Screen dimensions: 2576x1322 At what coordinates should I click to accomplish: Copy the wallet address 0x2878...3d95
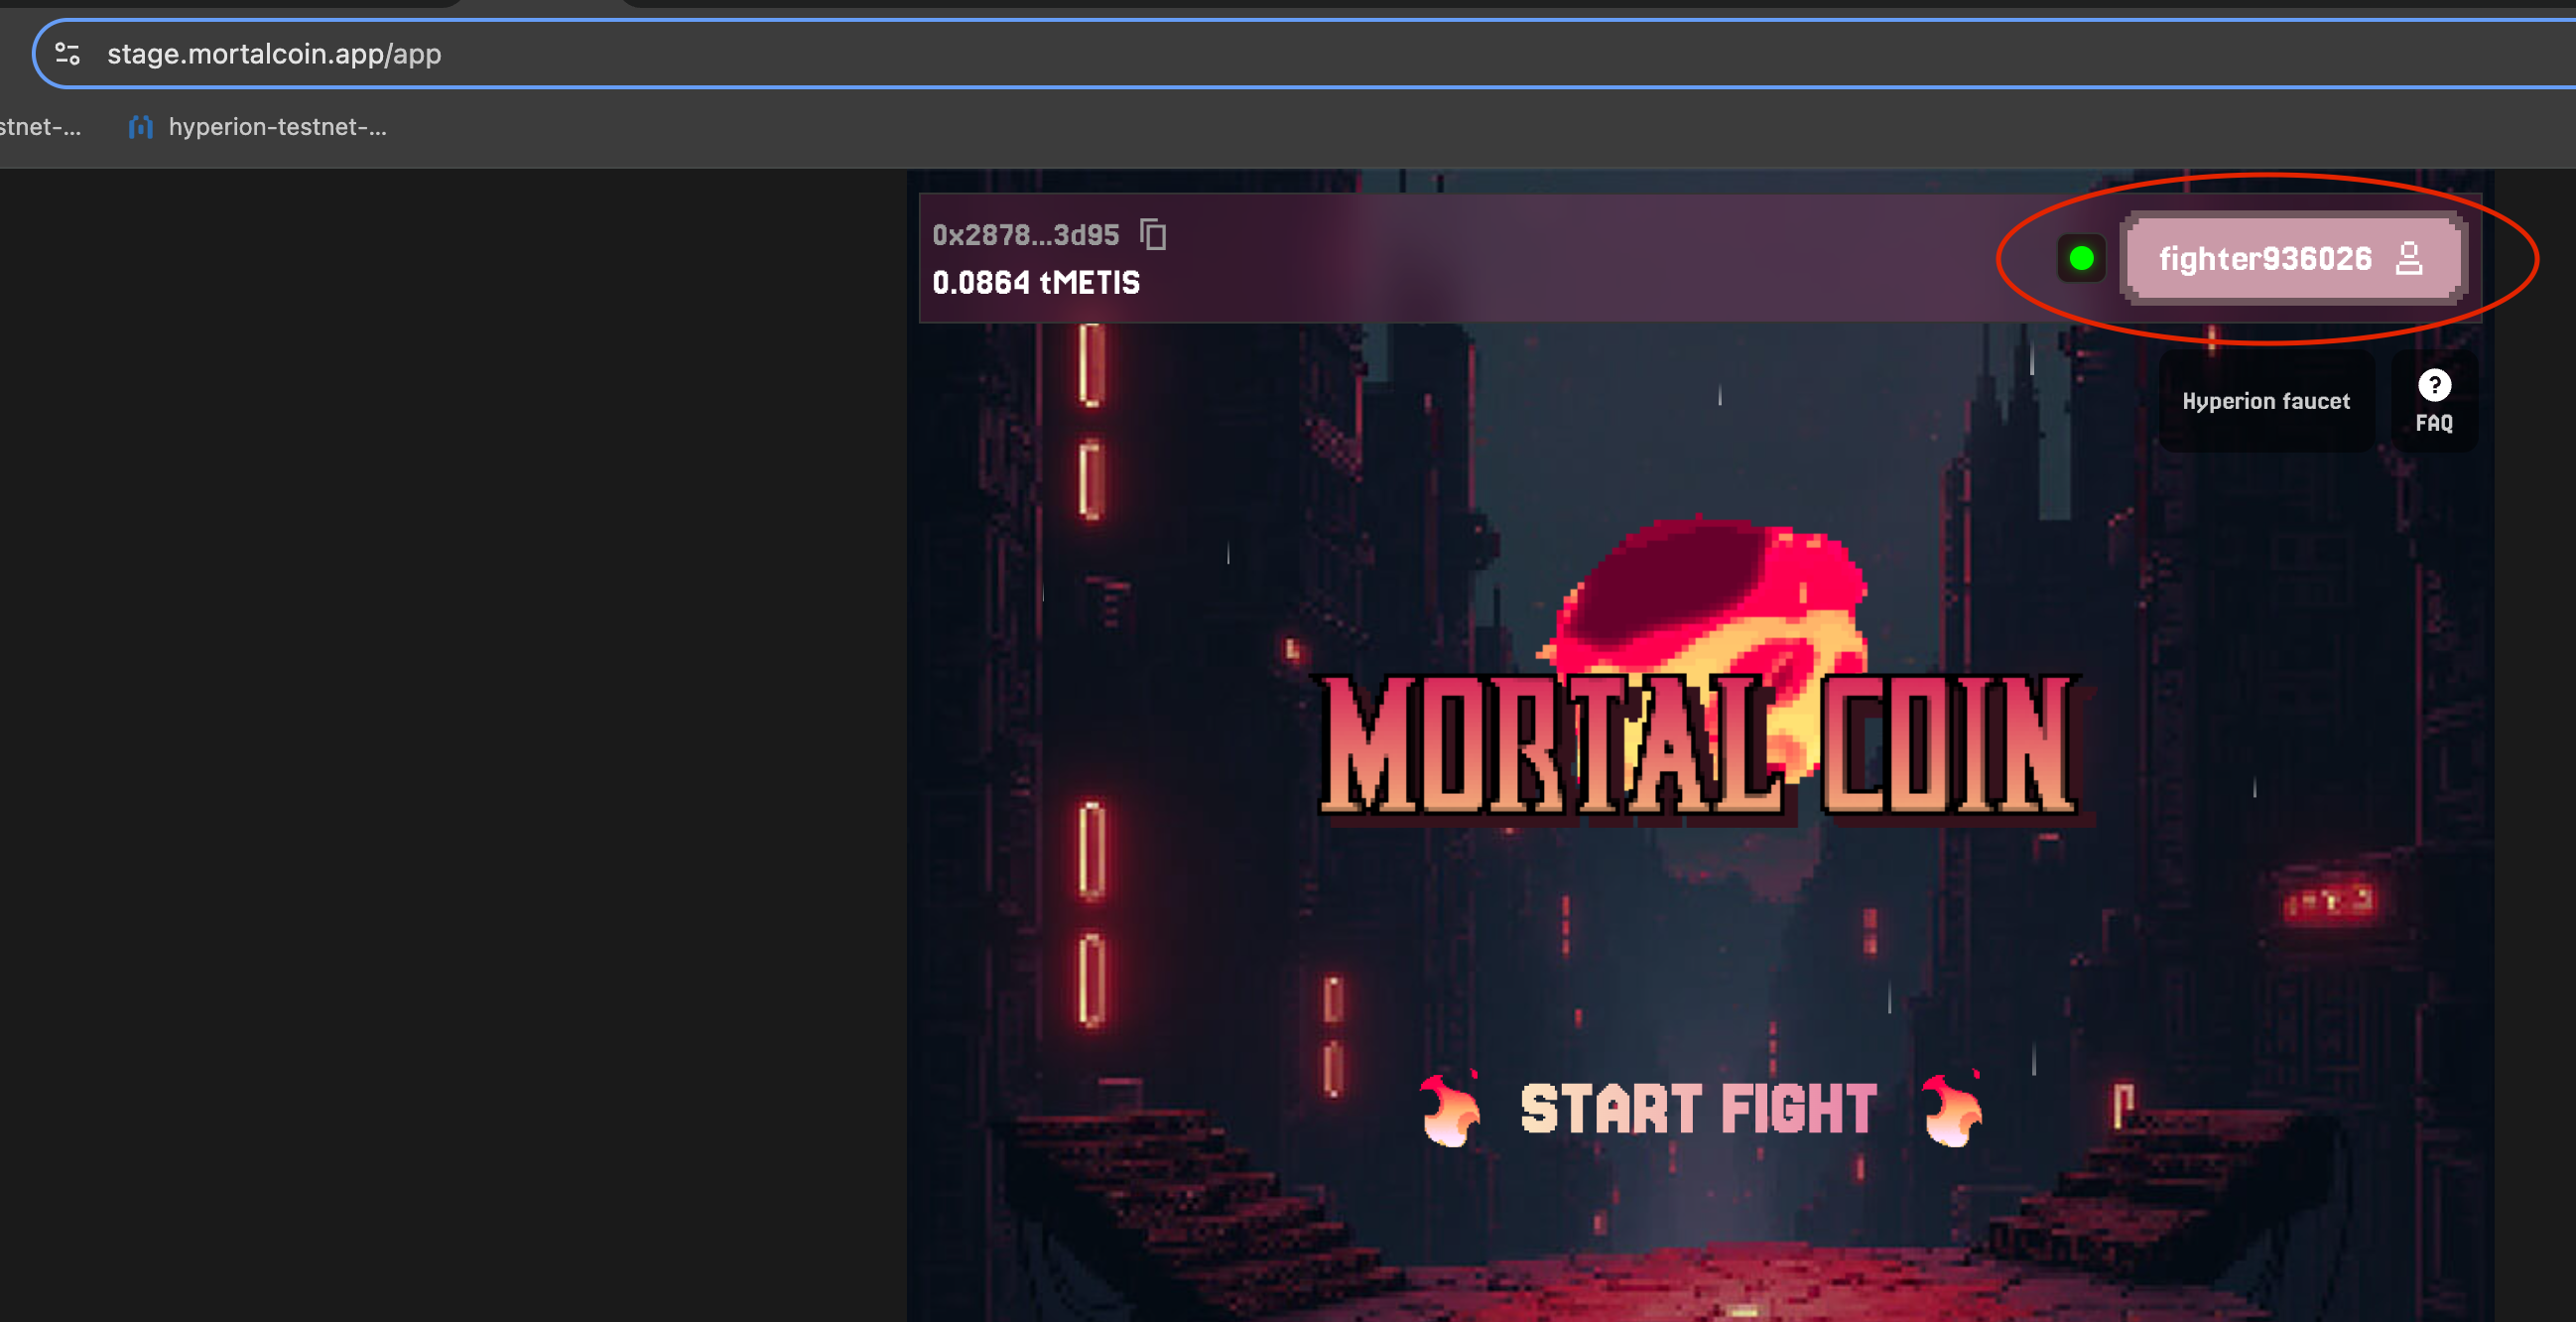pos(1153,235)
